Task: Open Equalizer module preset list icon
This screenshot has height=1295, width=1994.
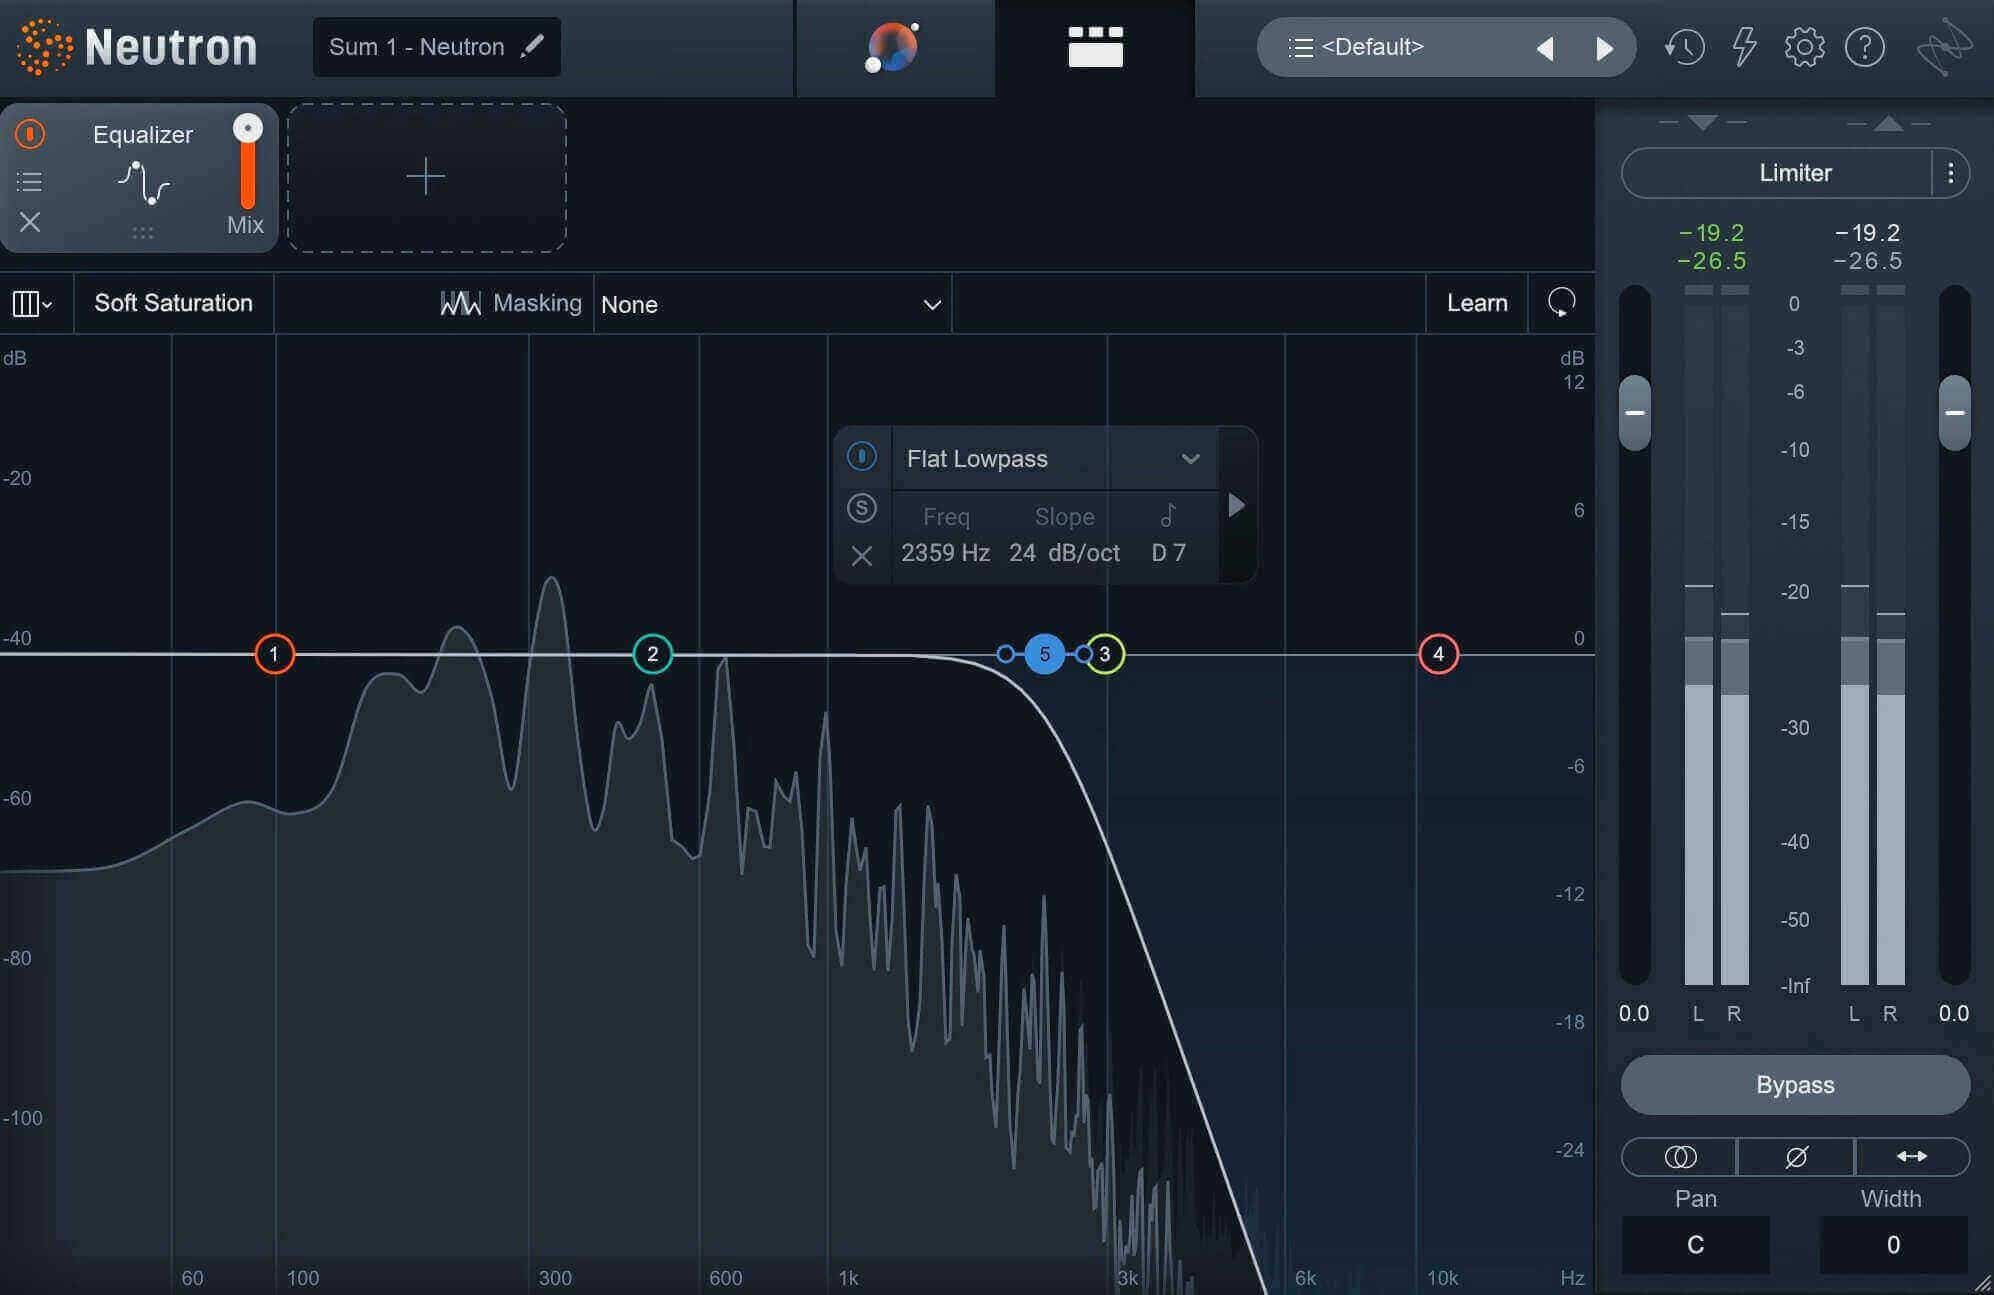Action: (30, 182)
